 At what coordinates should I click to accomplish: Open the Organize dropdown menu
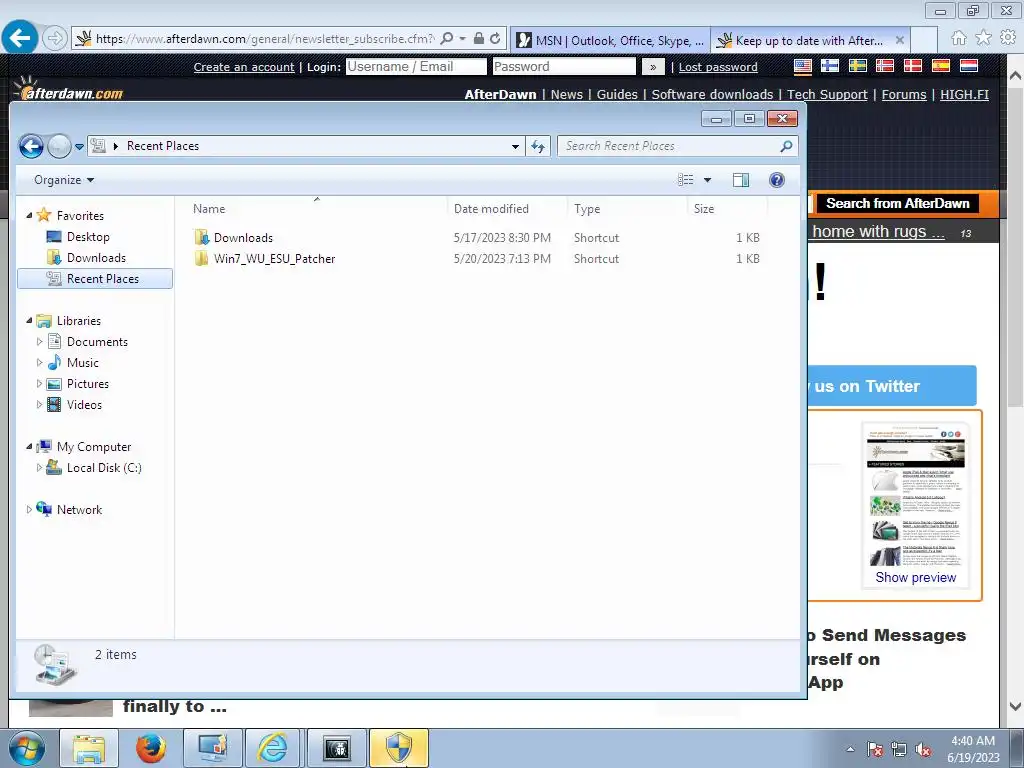tap(64, 180)
